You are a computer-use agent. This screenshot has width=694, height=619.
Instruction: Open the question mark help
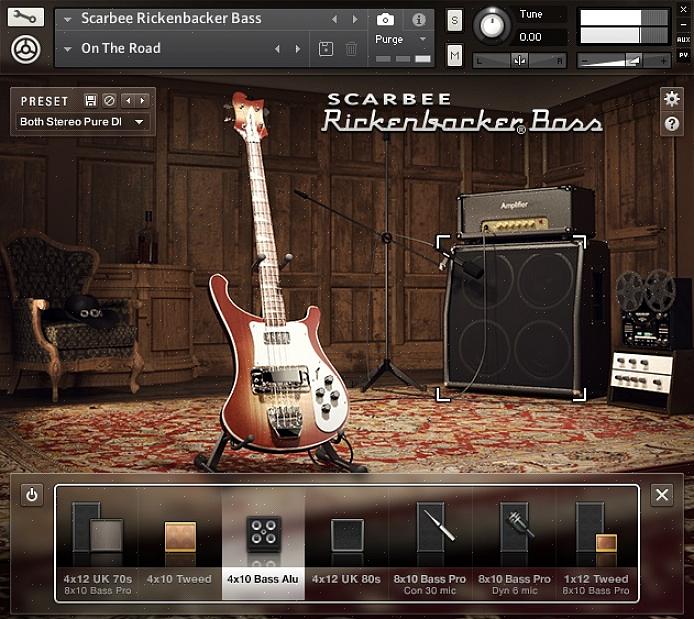pyautogui.click(x=671, y=124)
